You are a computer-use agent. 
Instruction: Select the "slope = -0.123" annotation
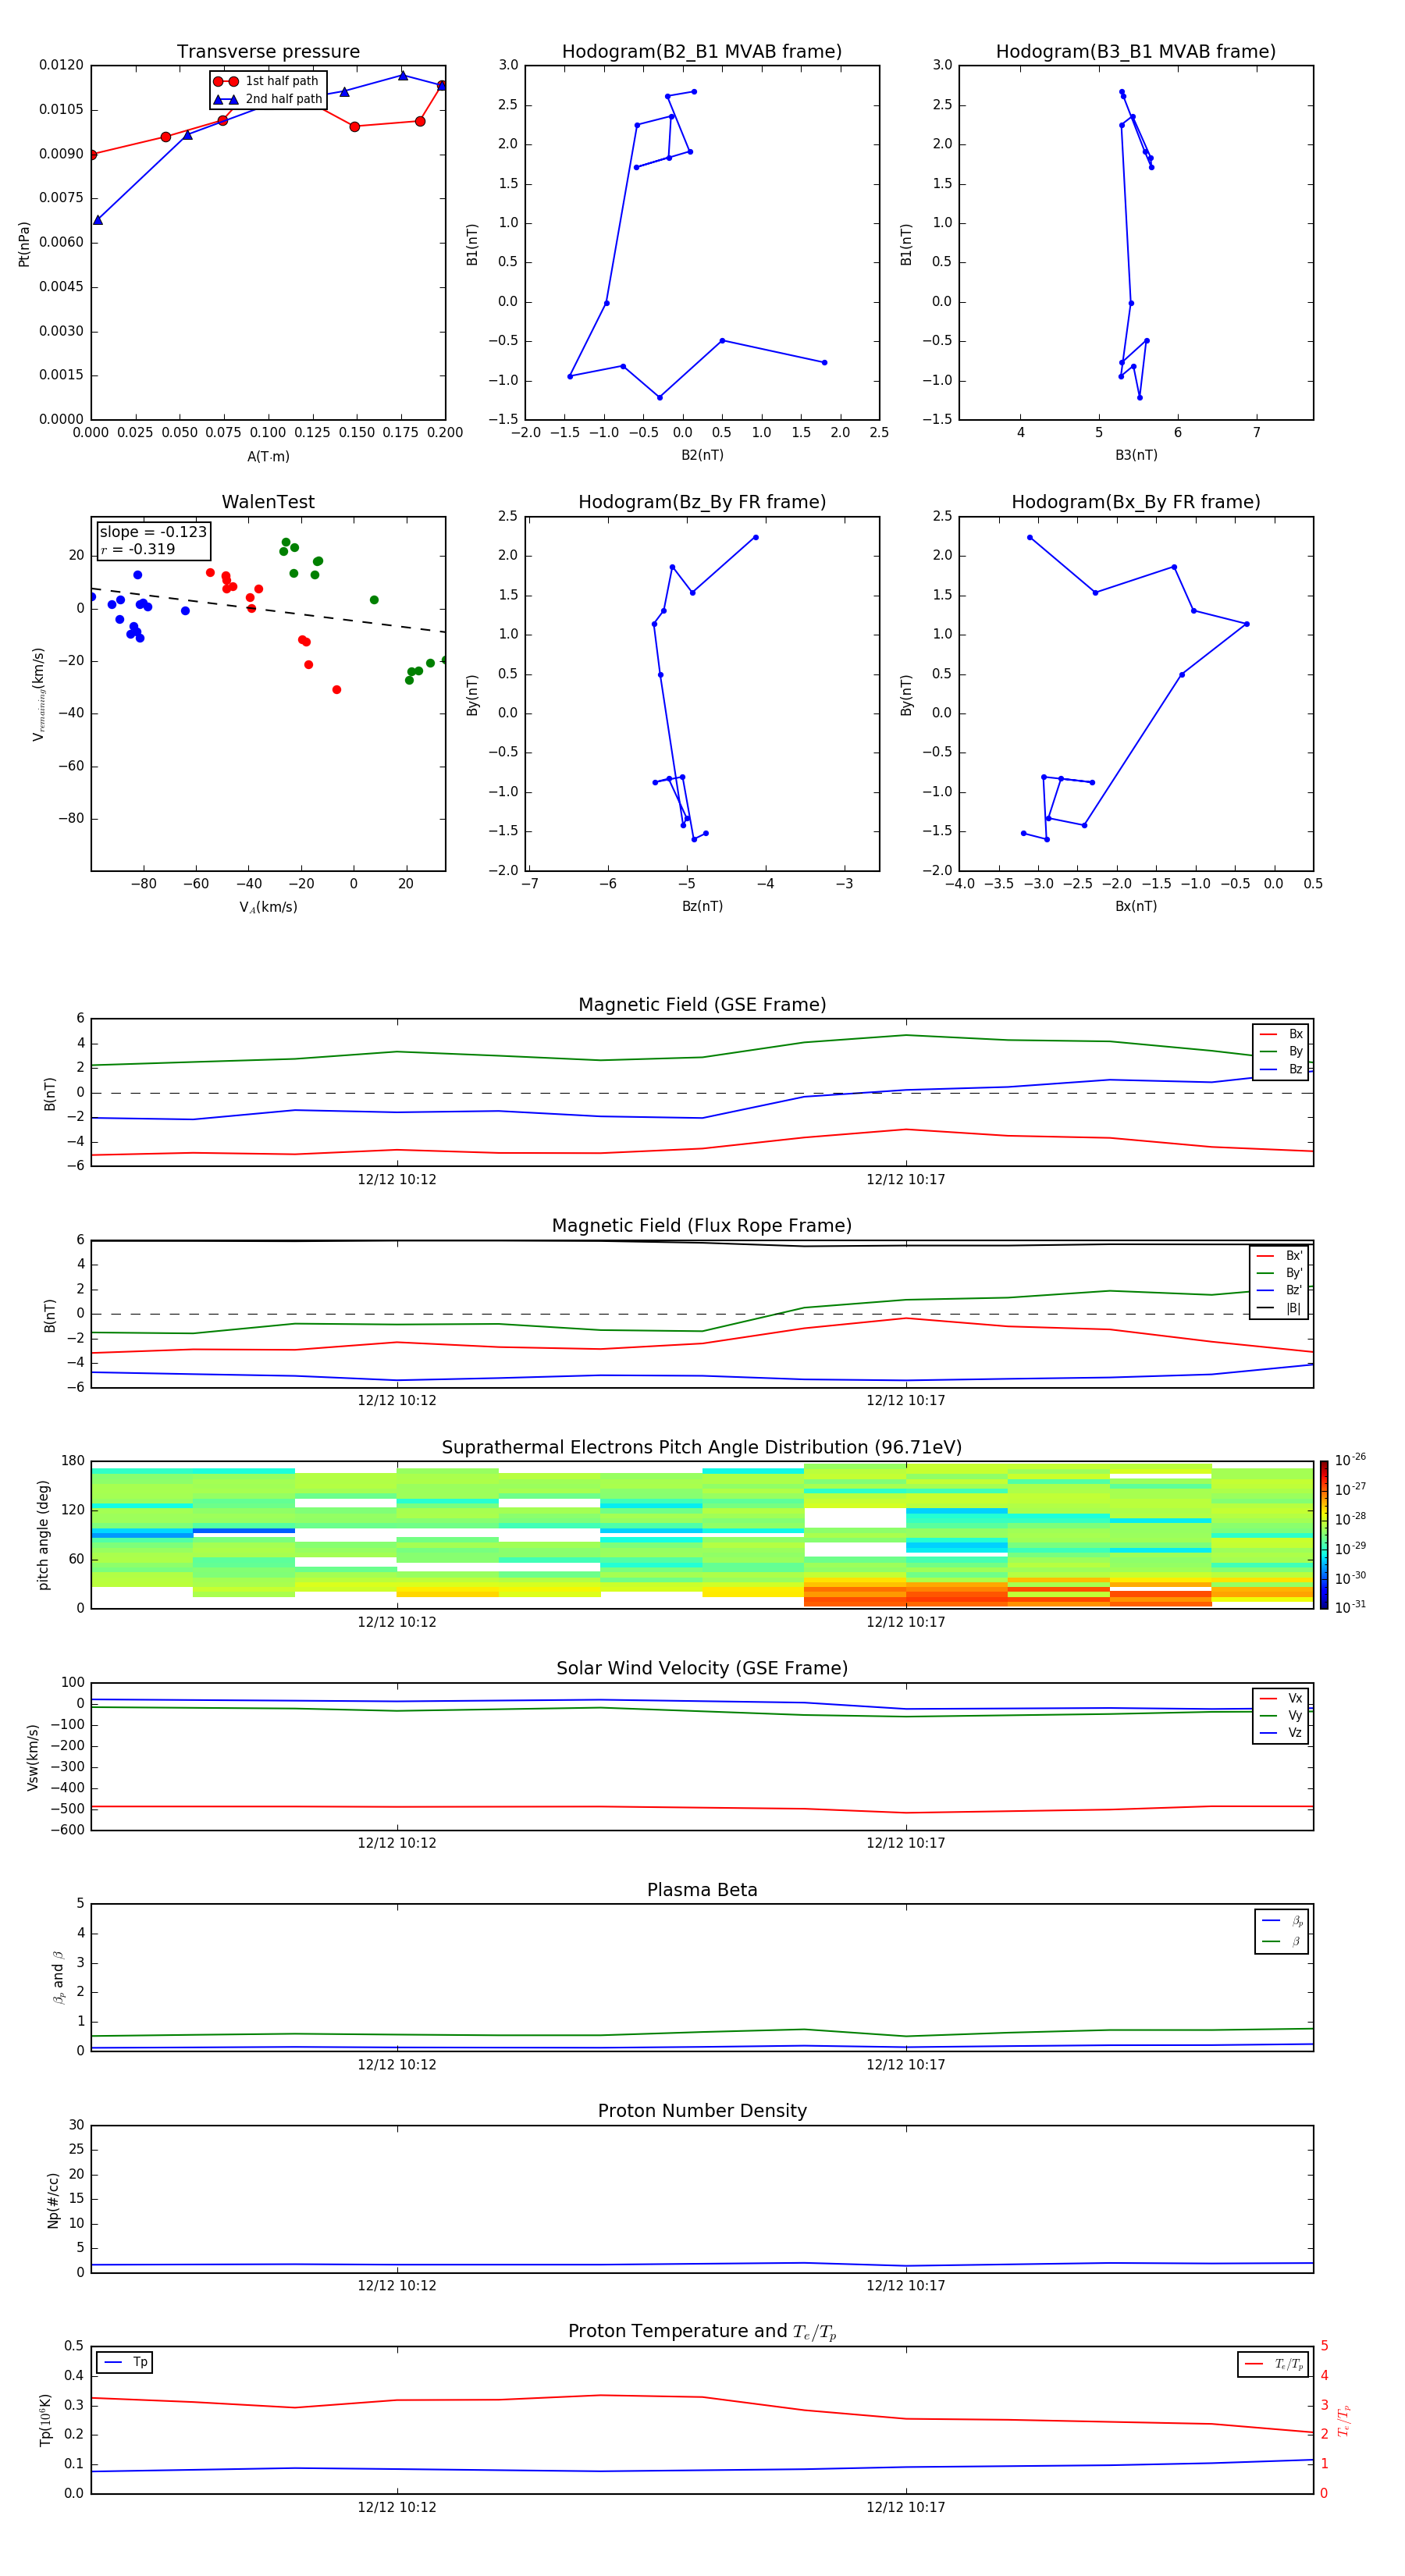(x=153, y=532)
